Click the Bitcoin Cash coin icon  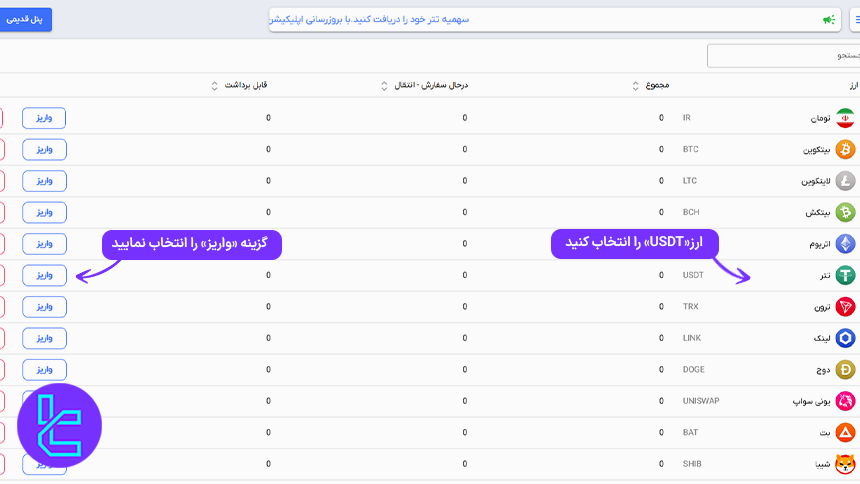845,212
